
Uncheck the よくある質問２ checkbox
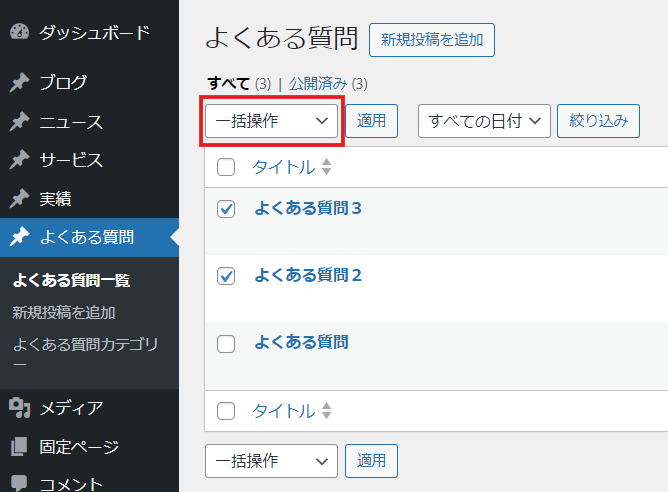click(226, 276)
